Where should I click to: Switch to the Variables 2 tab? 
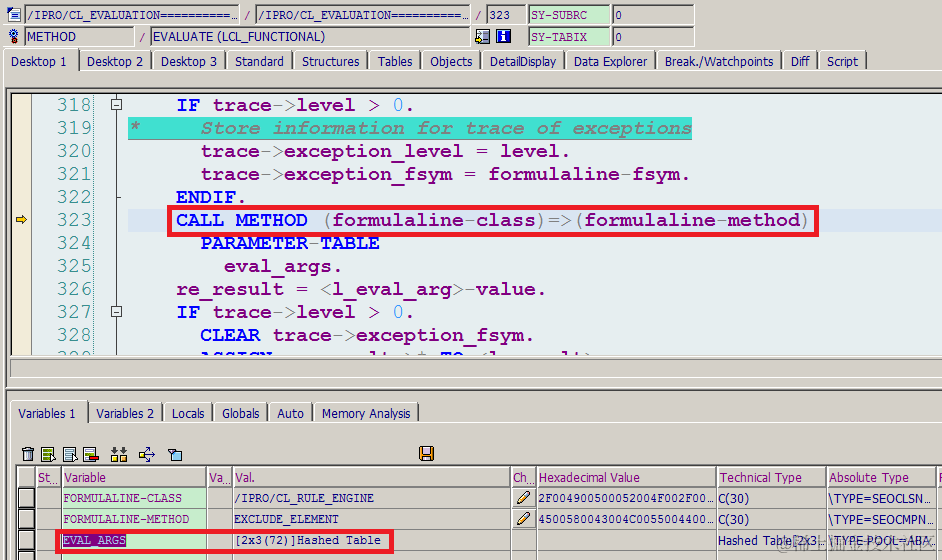click(125, 413)
